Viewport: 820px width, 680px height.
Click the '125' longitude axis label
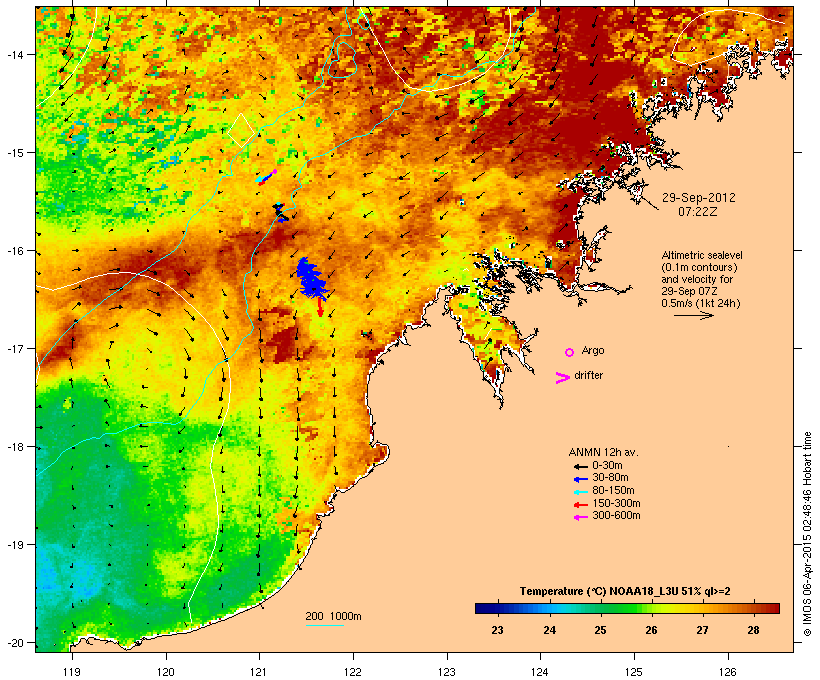tap(634, 672)
